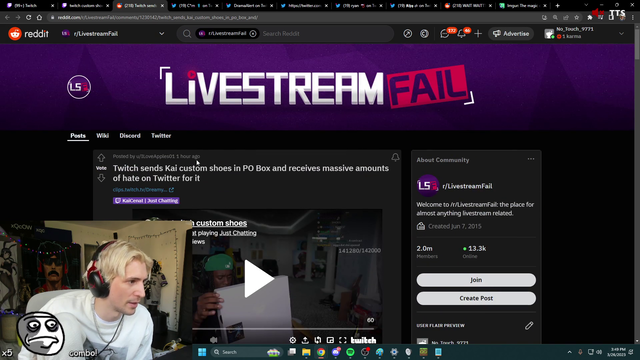Open Windows Start menu
Viewport: 640px width, 360px height.
pyautogui.click(x=202, y=352)
